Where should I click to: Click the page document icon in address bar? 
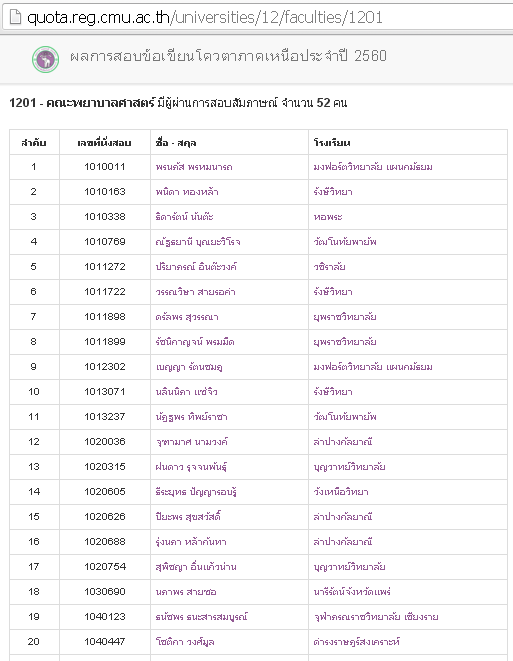(x=15, y=17)
